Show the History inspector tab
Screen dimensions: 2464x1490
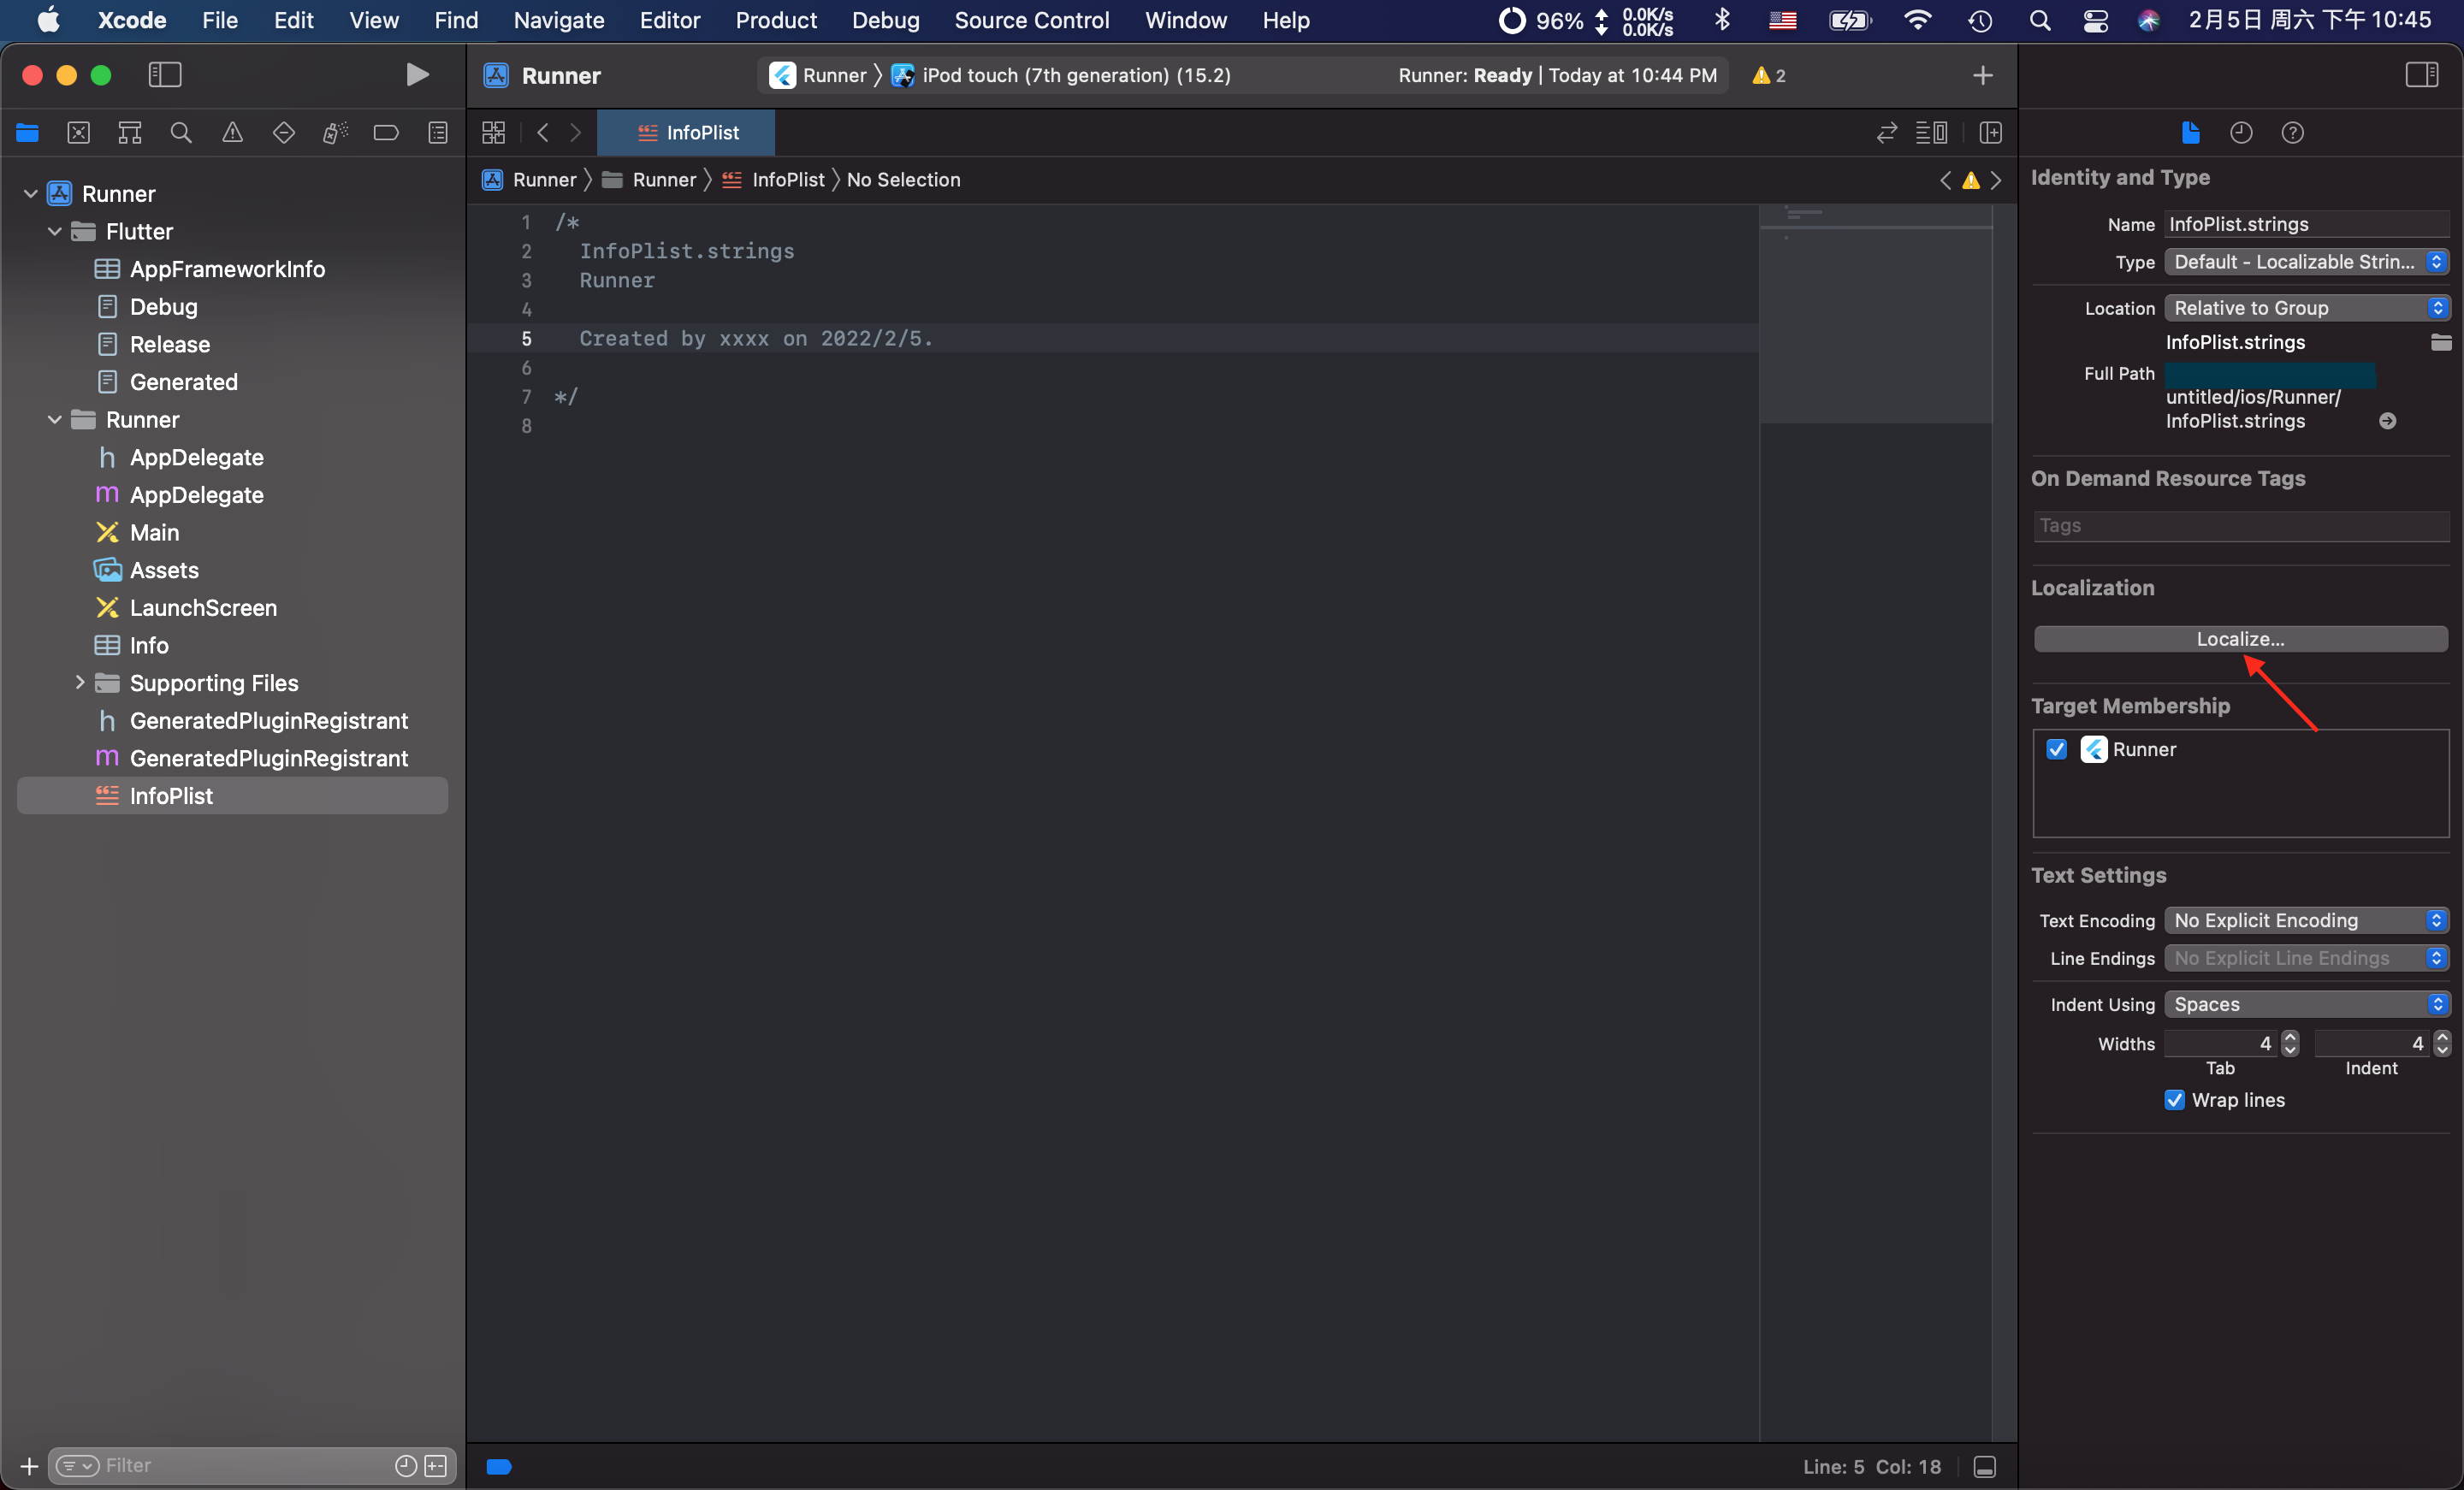click(2241, 132)
